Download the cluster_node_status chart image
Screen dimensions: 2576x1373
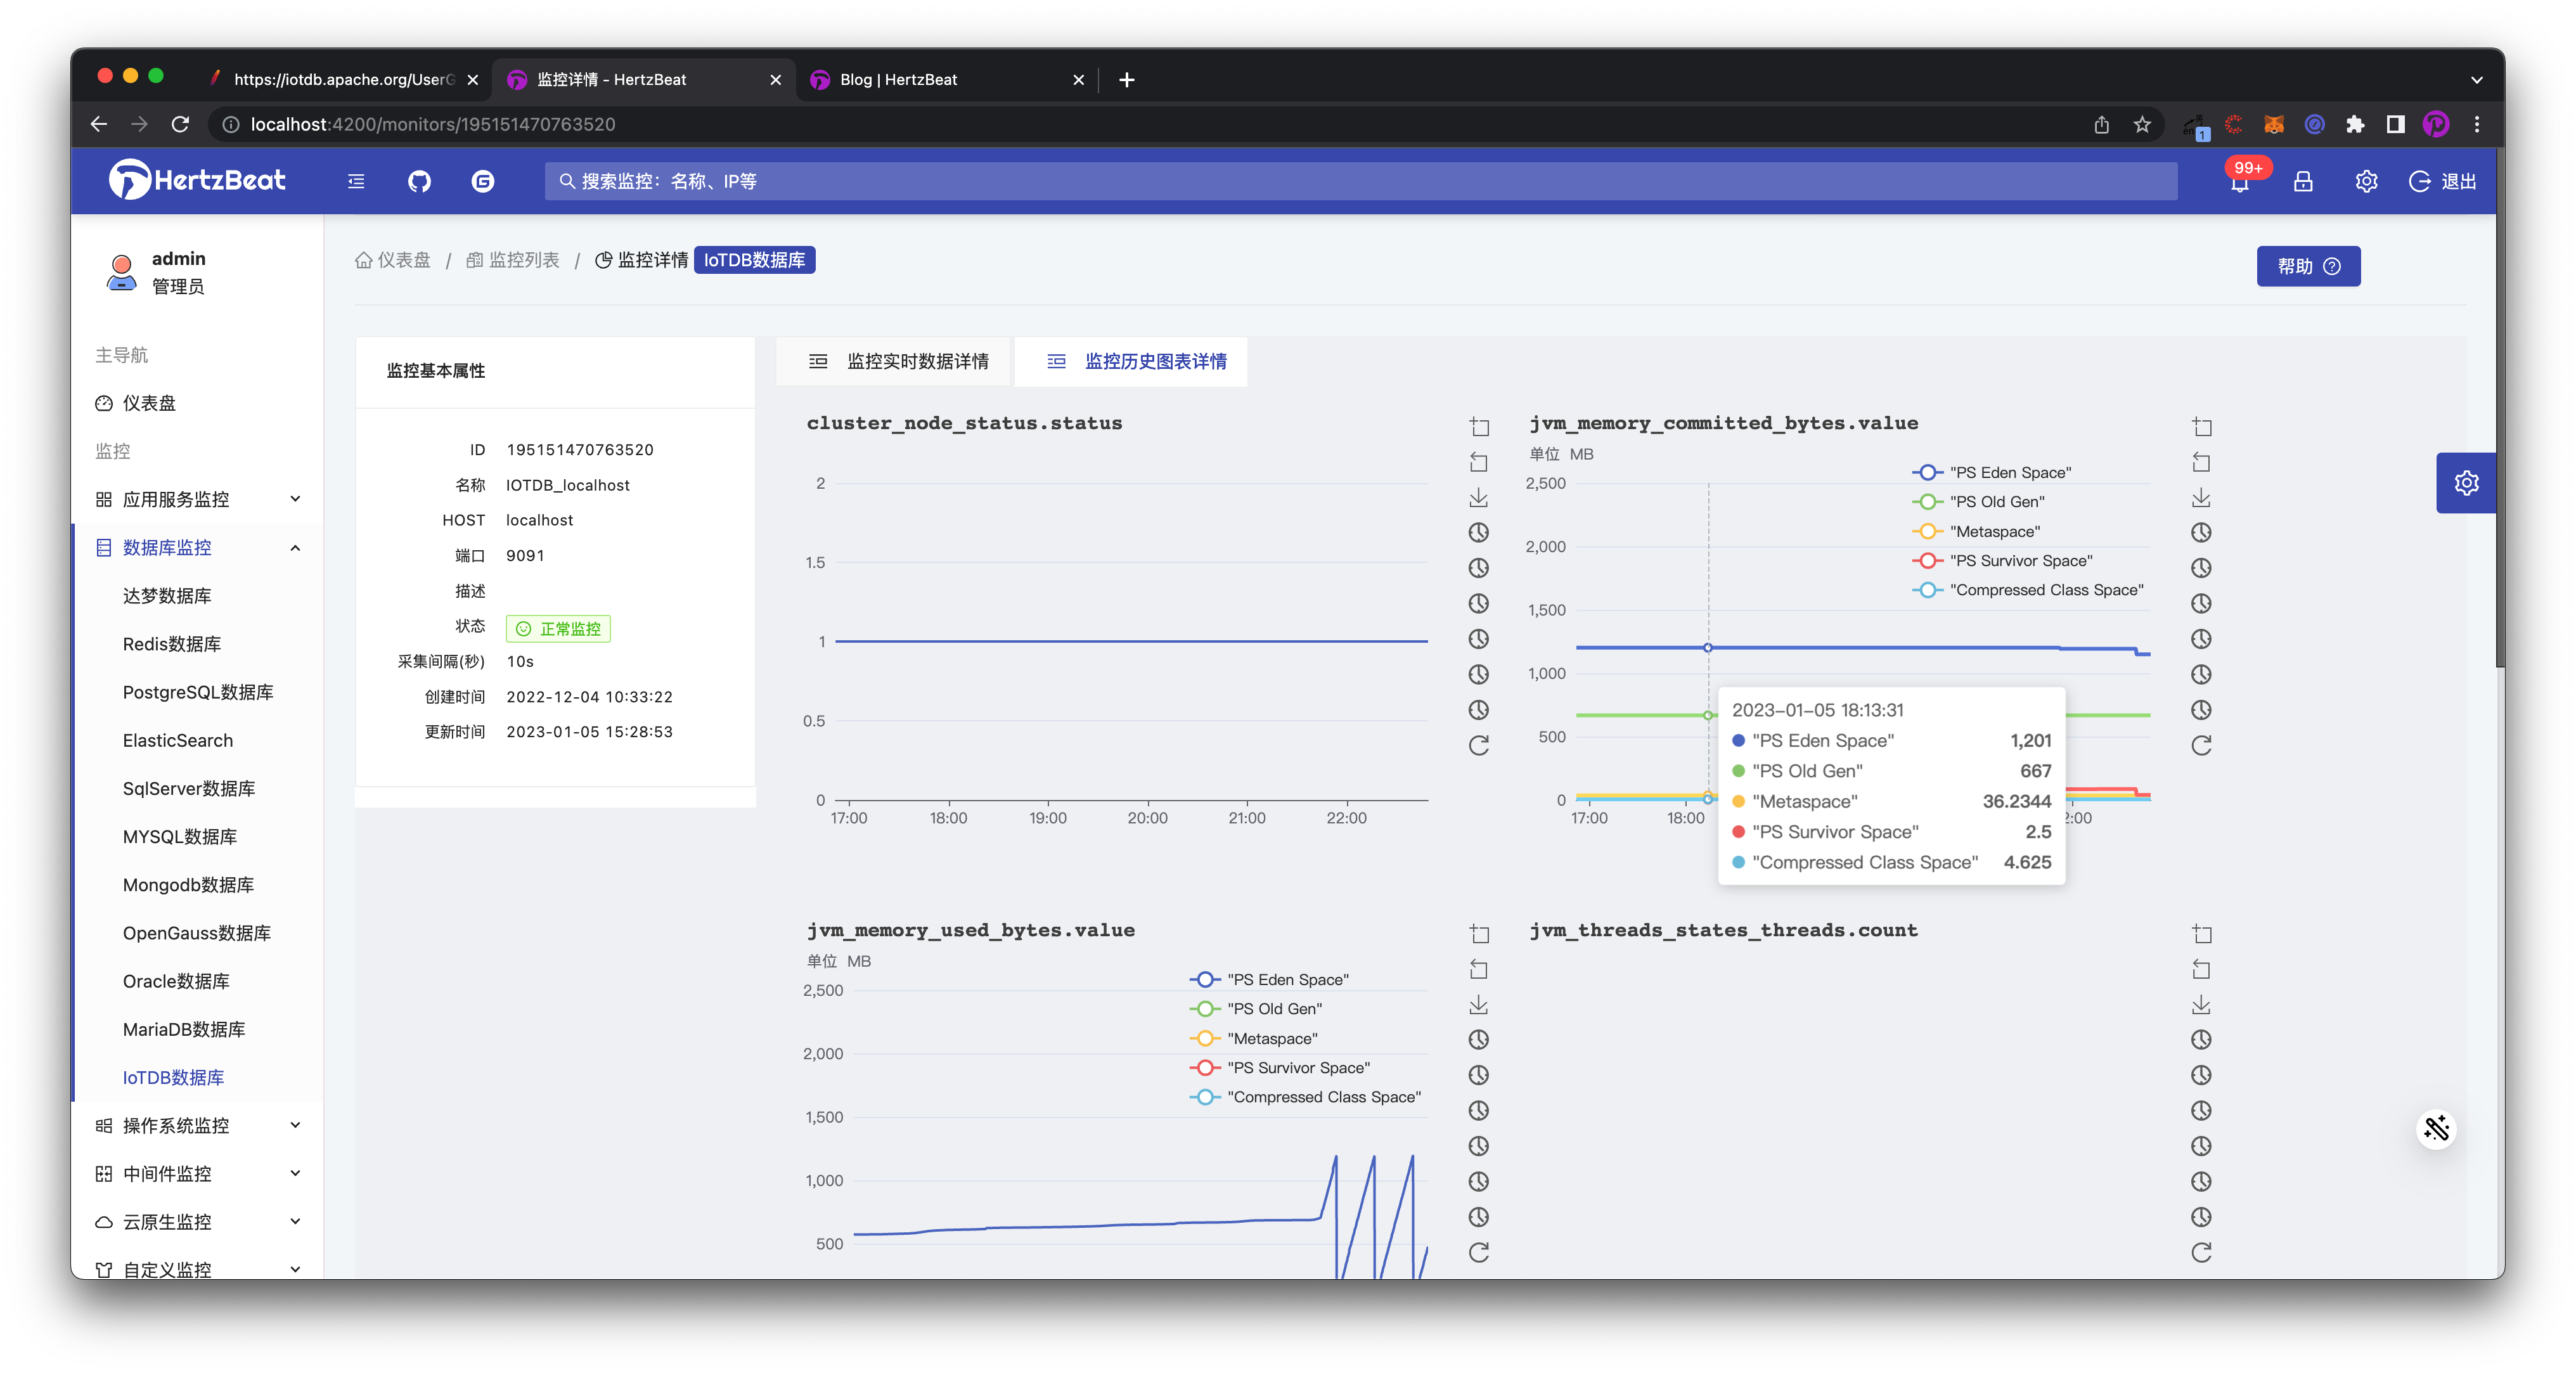coord(1479,497)
